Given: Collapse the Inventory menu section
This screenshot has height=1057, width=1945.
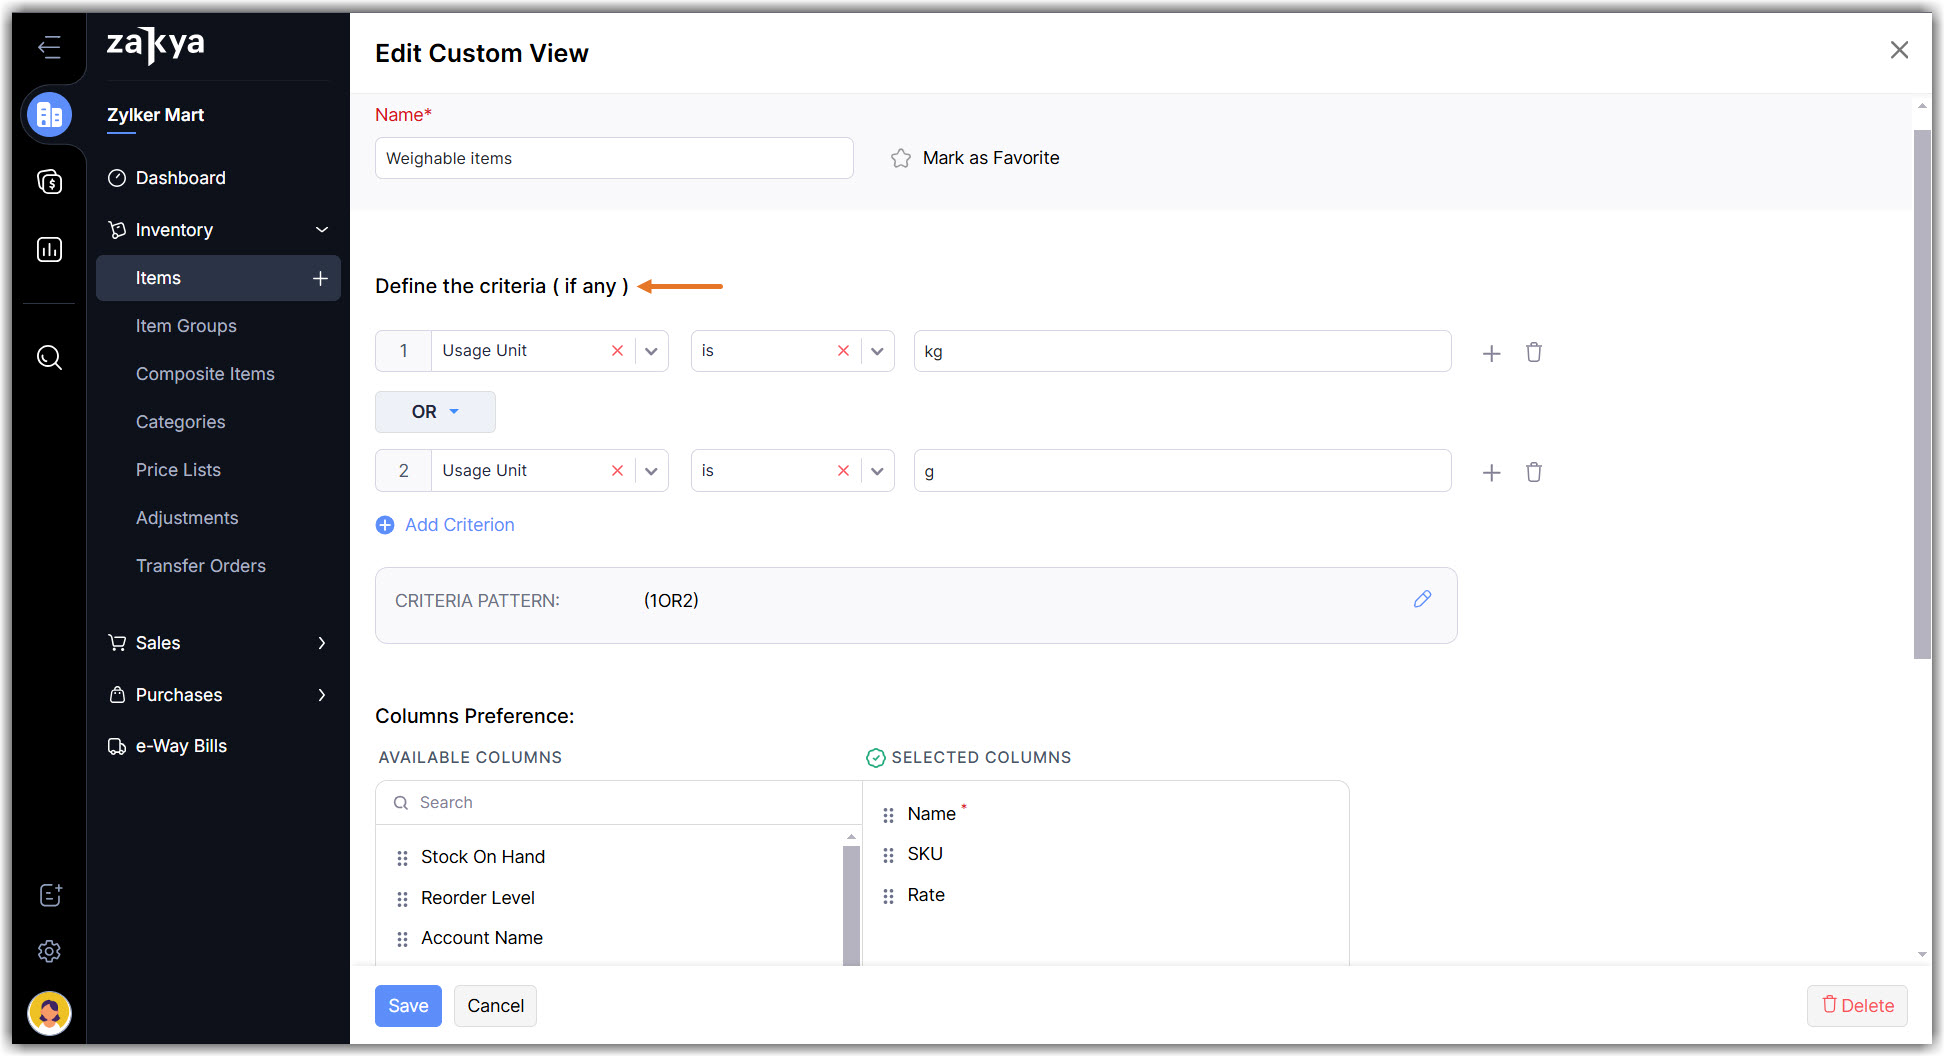Looking at the screenshot, I should click(x=321, y=230).
